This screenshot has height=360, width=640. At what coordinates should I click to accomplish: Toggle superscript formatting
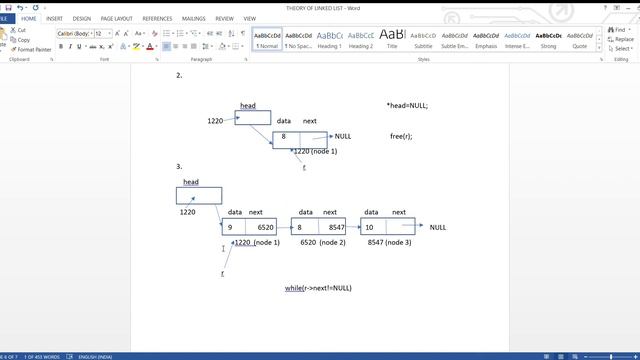tap(111, 47)
